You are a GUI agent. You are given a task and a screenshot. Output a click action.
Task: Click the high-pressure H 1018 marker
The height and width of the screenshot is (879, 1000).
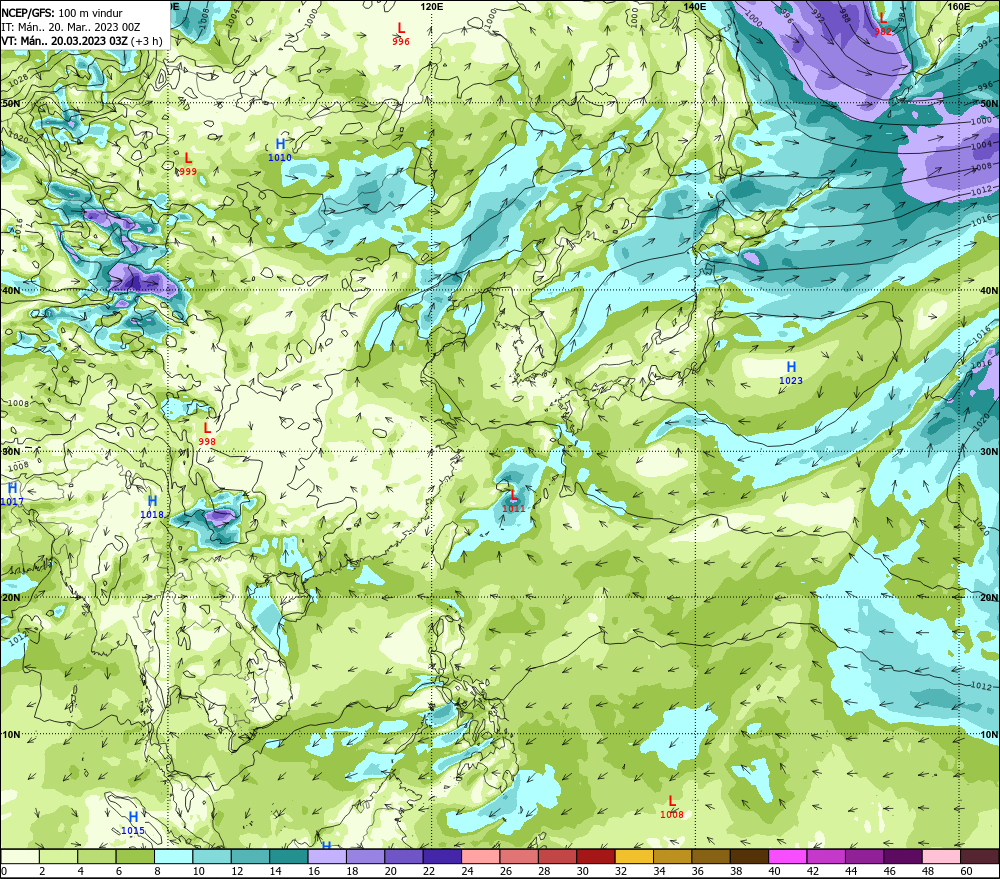pos(152,507)
